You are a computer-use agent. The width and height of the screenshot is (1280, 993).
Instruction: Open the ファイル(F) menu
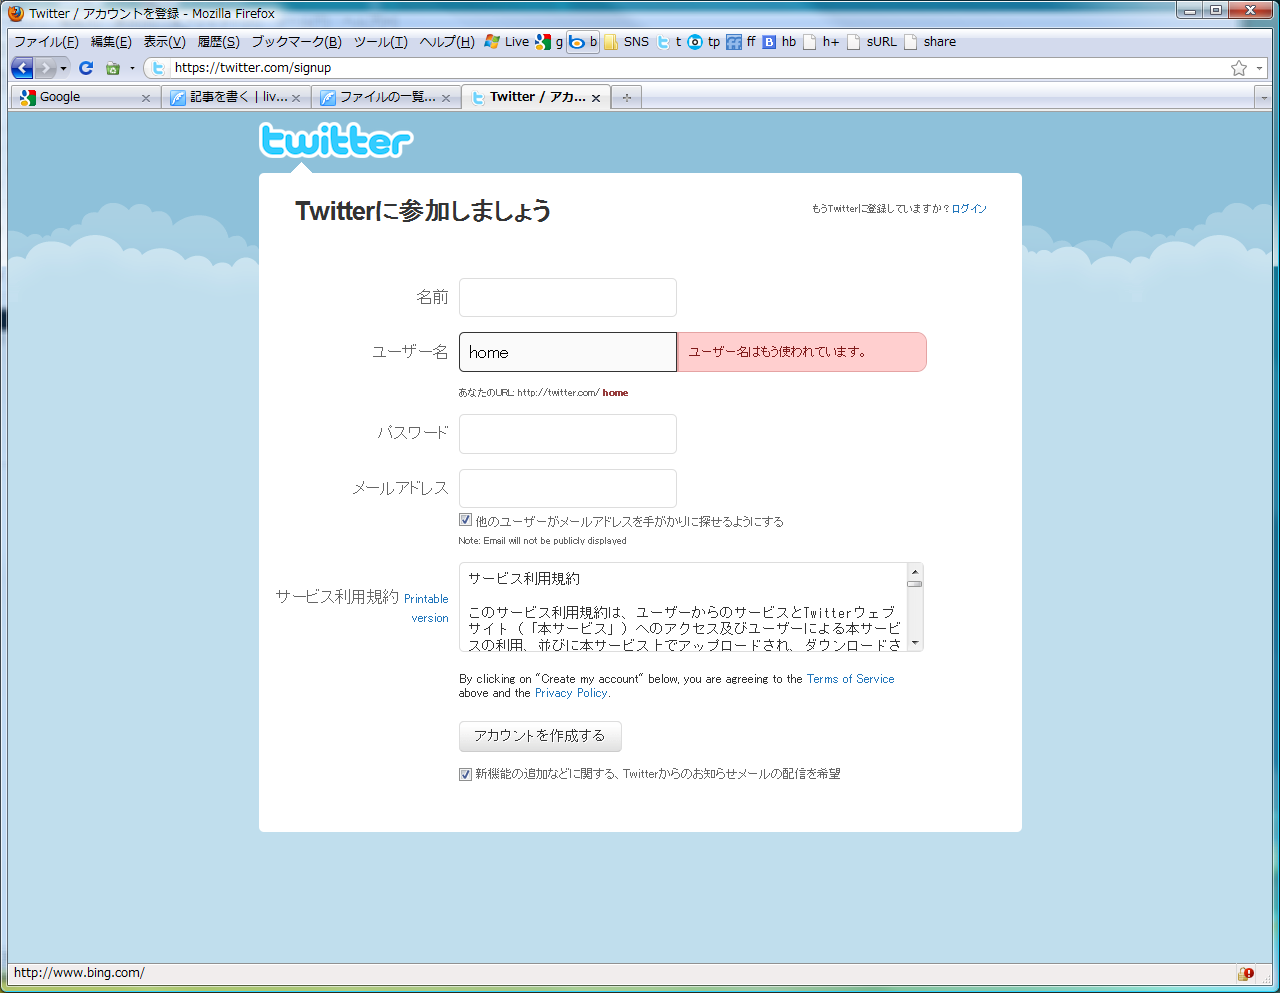(x=46, y=42)
